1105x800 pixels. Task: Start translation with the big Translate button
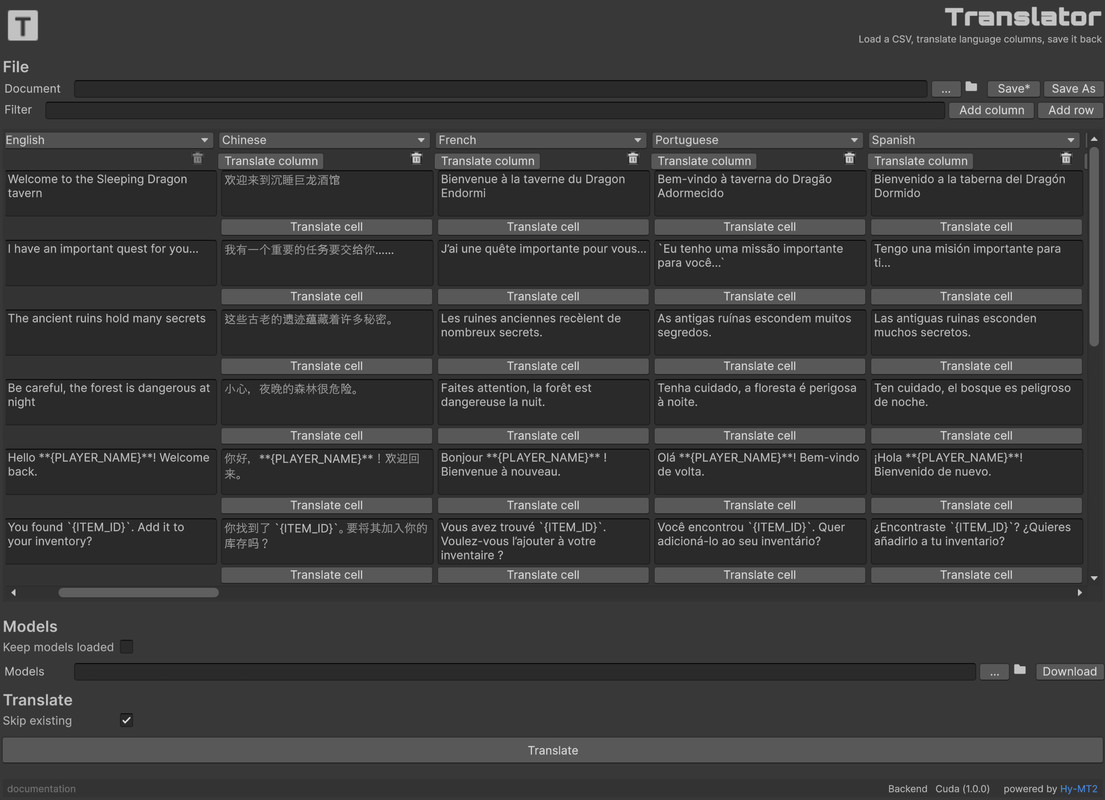pos(552,751)
